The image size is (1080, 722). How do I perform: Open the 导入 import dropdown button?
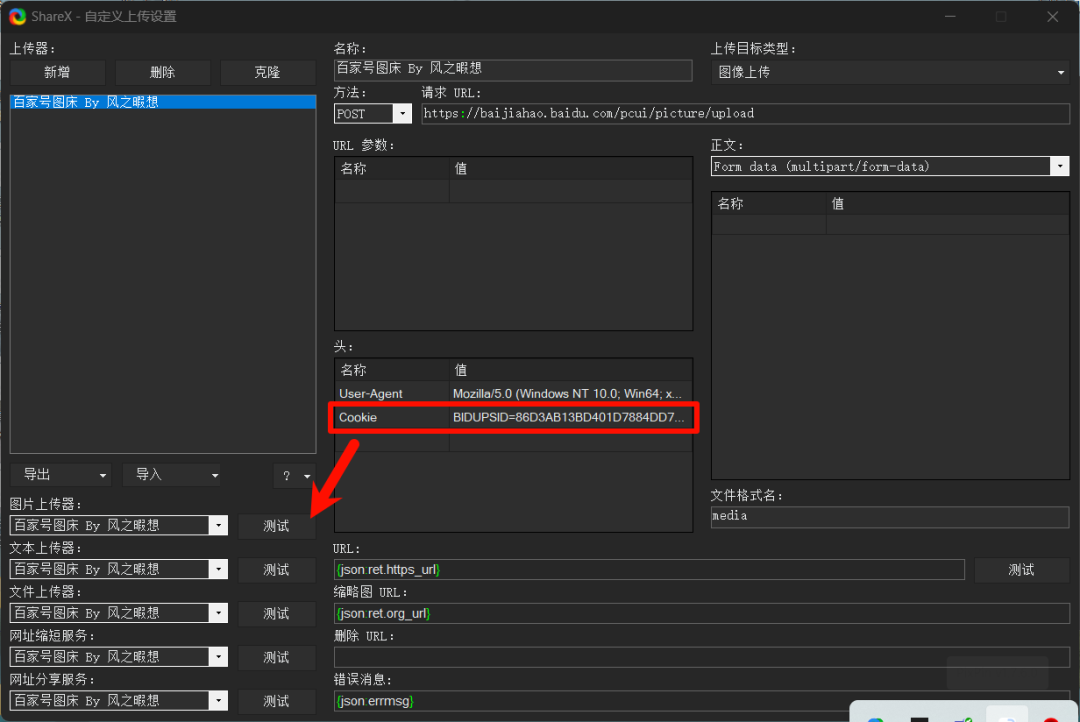click(172, 475)
